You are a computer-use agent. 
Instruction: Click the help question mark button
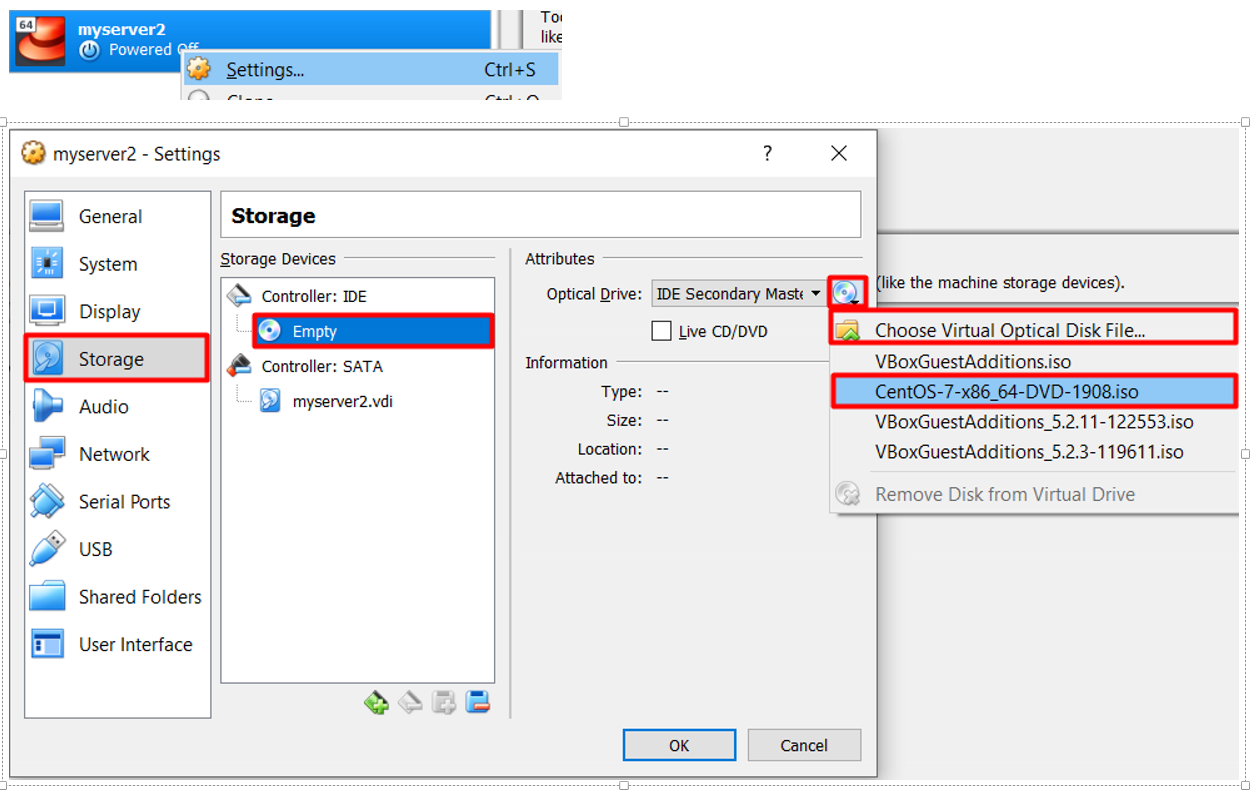pos(767,153)
